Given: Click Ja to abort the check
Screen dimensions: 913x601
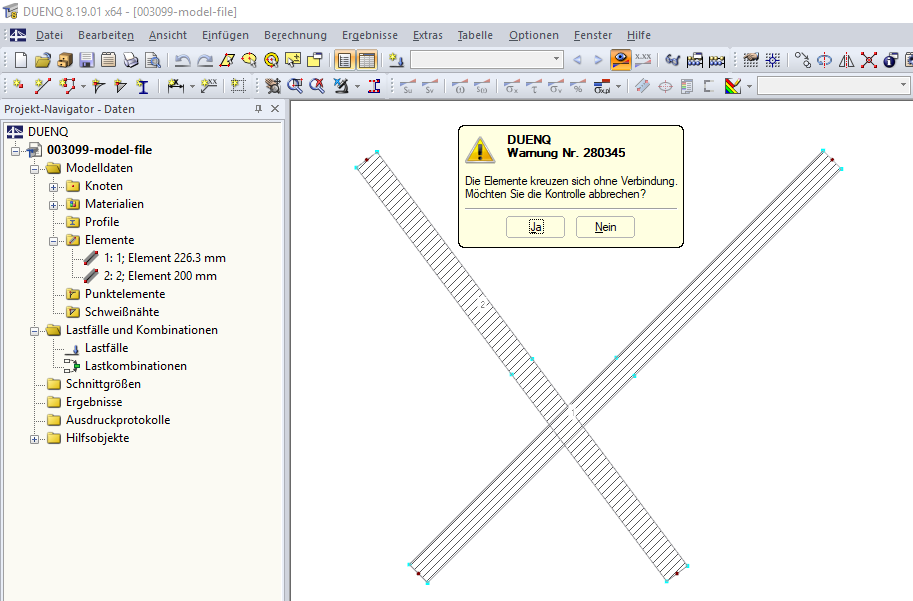Looking at the screenshot, I should [x=536, y=227].
